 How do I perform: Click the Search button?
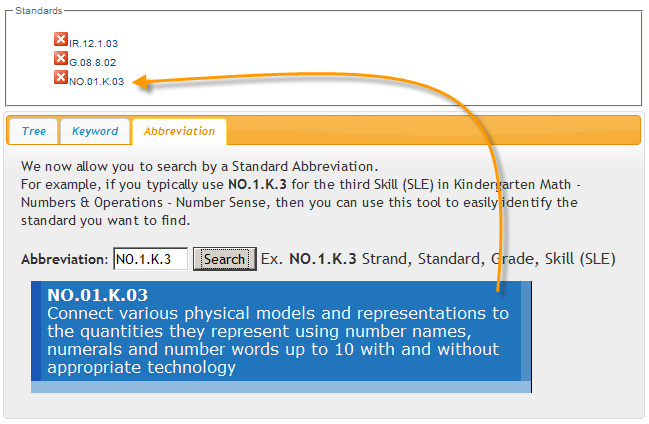pos(225,259)
